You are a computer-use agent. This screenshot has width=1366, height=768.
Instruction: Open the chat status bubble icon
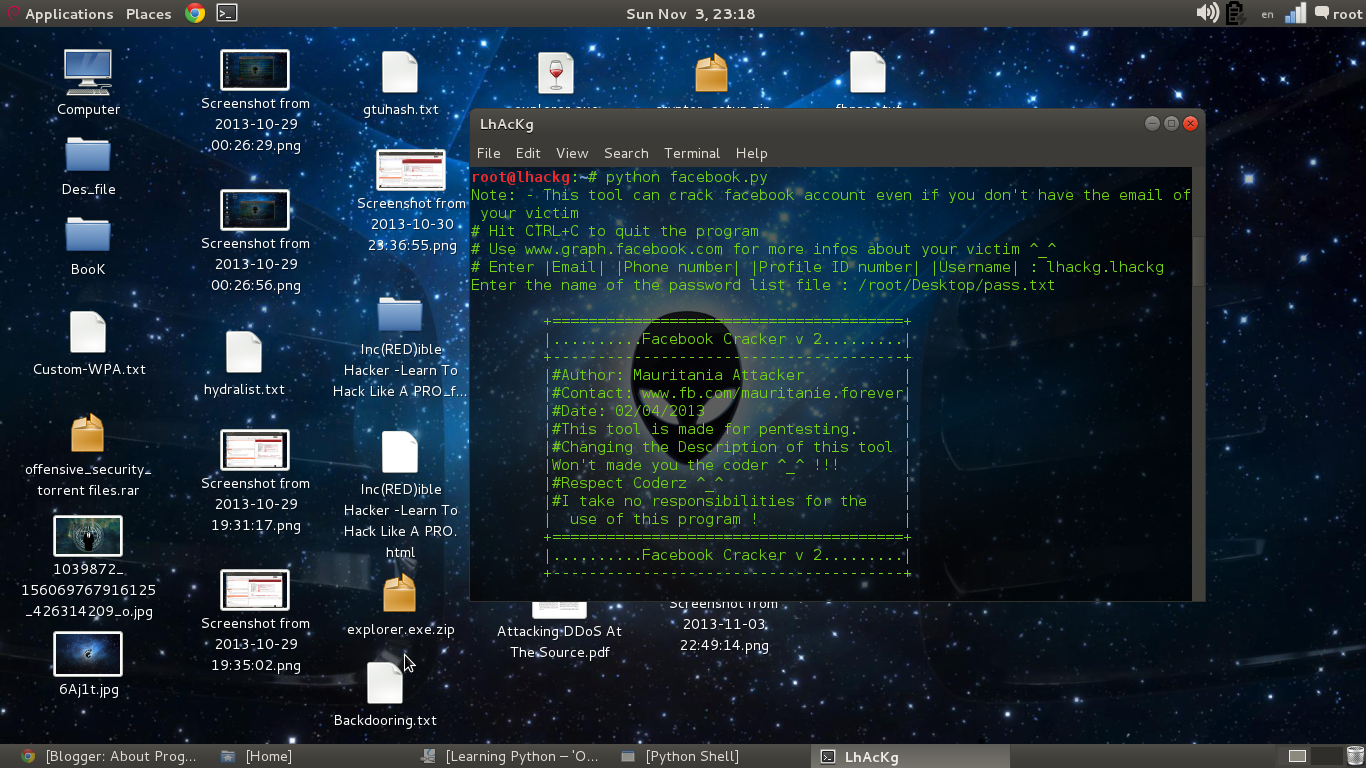1322,13
